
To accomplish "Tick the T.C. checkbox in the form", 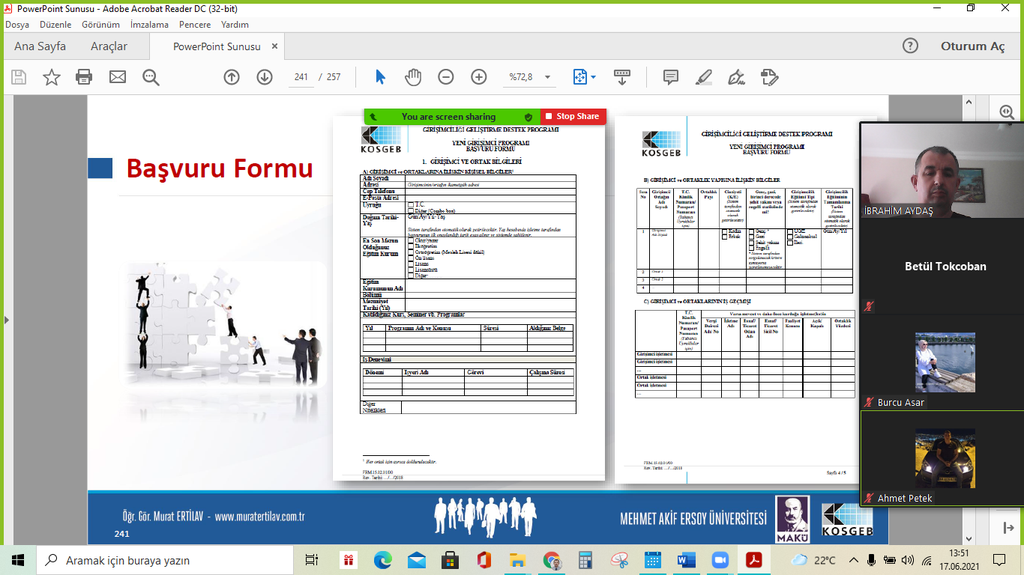I will click(409, 204).
